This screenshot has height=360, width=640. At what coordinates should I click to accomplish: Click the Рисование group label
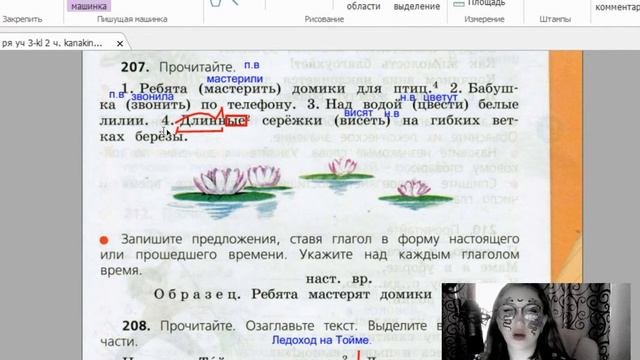point(324,19)
